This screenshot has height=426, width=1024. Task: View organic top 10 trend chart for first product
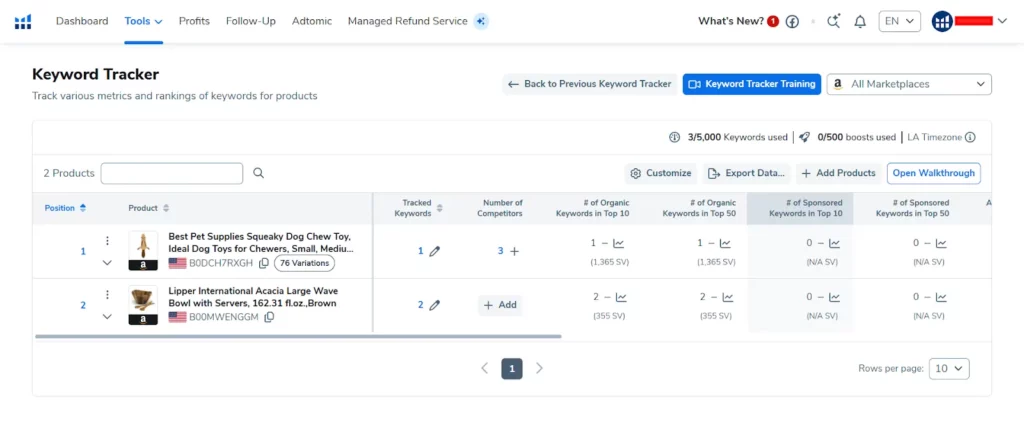(619, 243)
